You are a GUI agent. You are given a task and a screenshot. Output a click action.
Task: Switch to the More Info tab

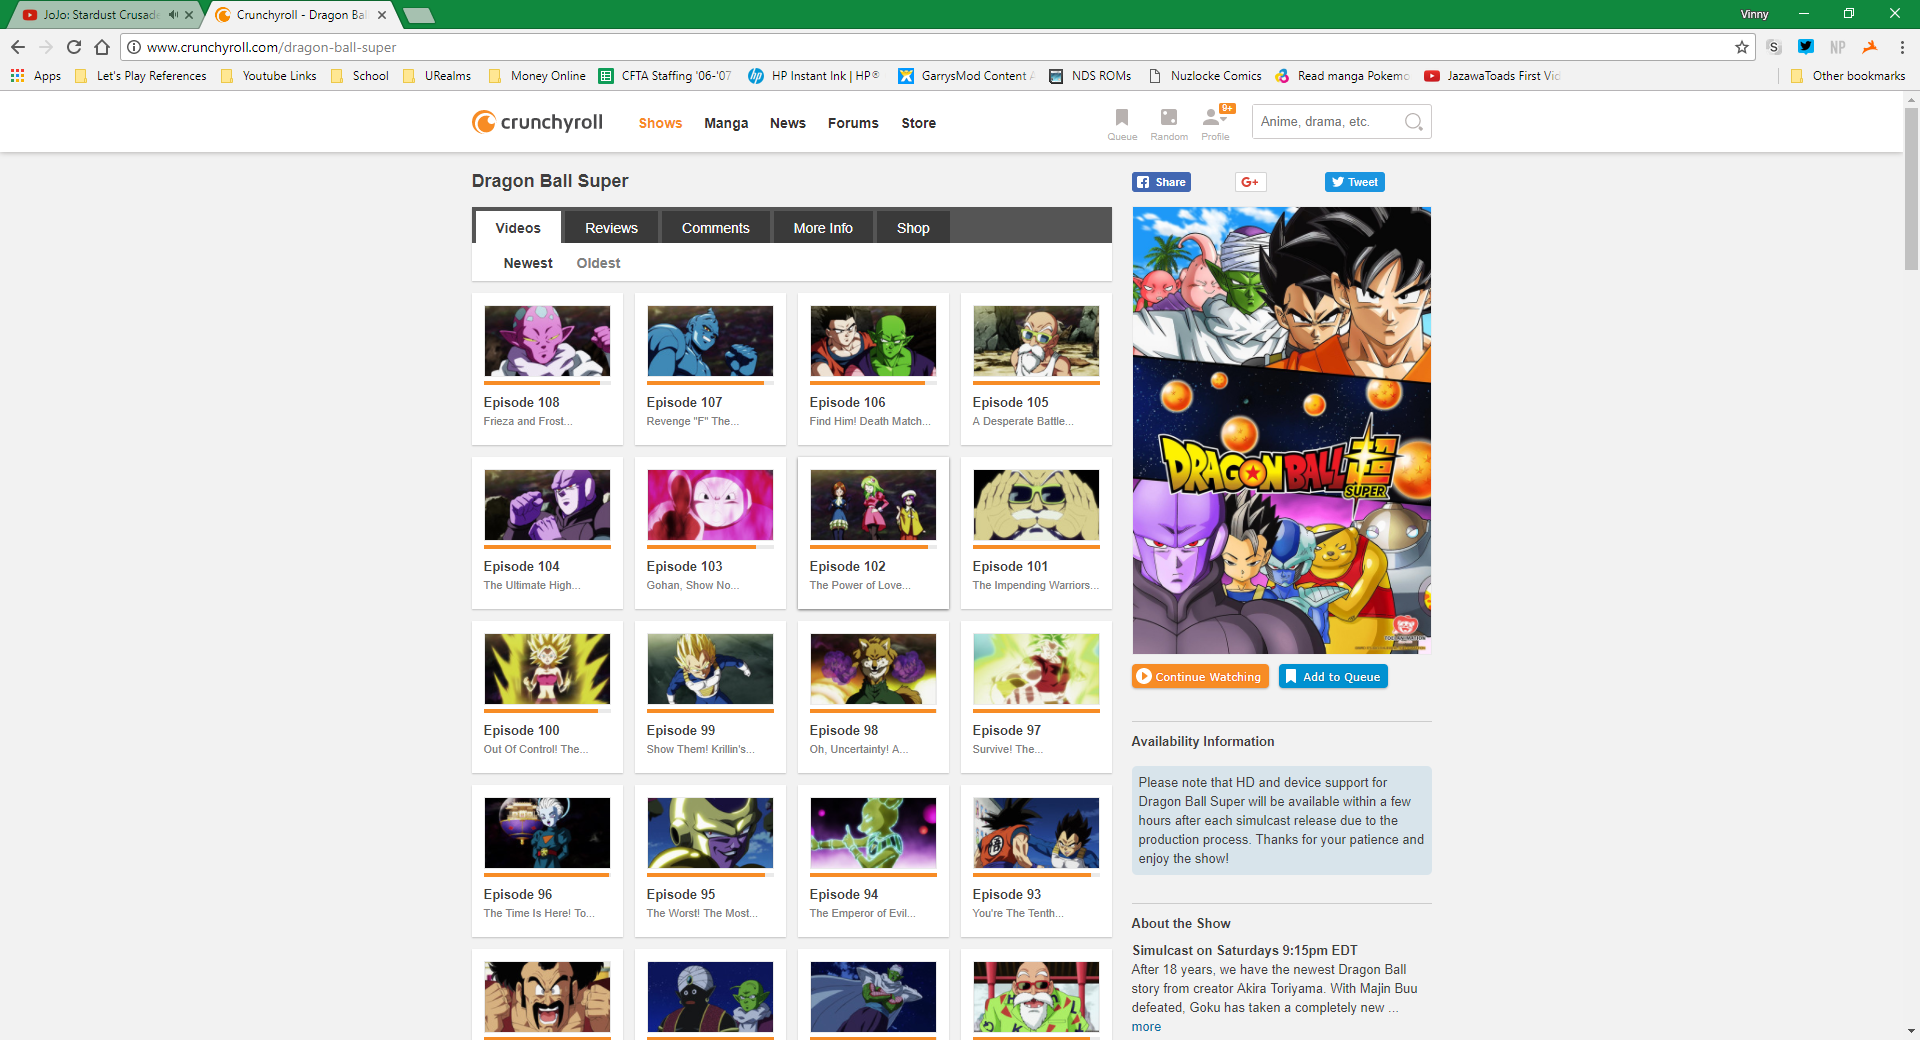point(823,228)
